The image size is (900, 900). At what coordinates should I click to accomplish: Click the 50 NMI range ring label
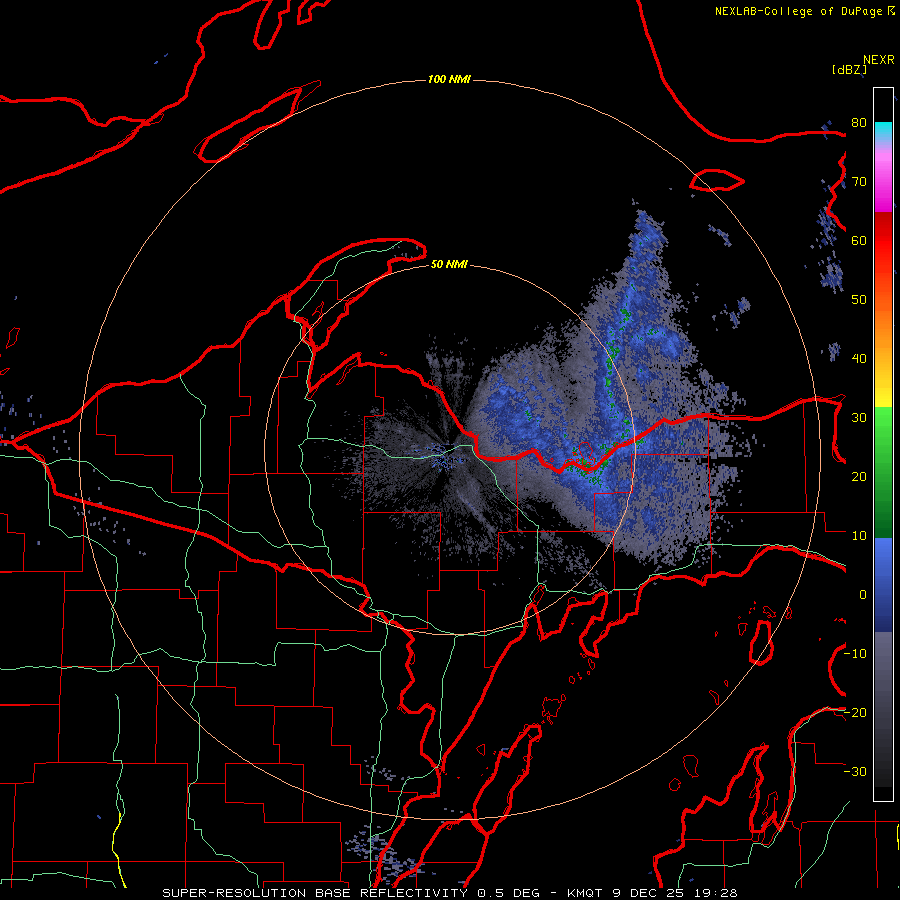click(449, 264)
